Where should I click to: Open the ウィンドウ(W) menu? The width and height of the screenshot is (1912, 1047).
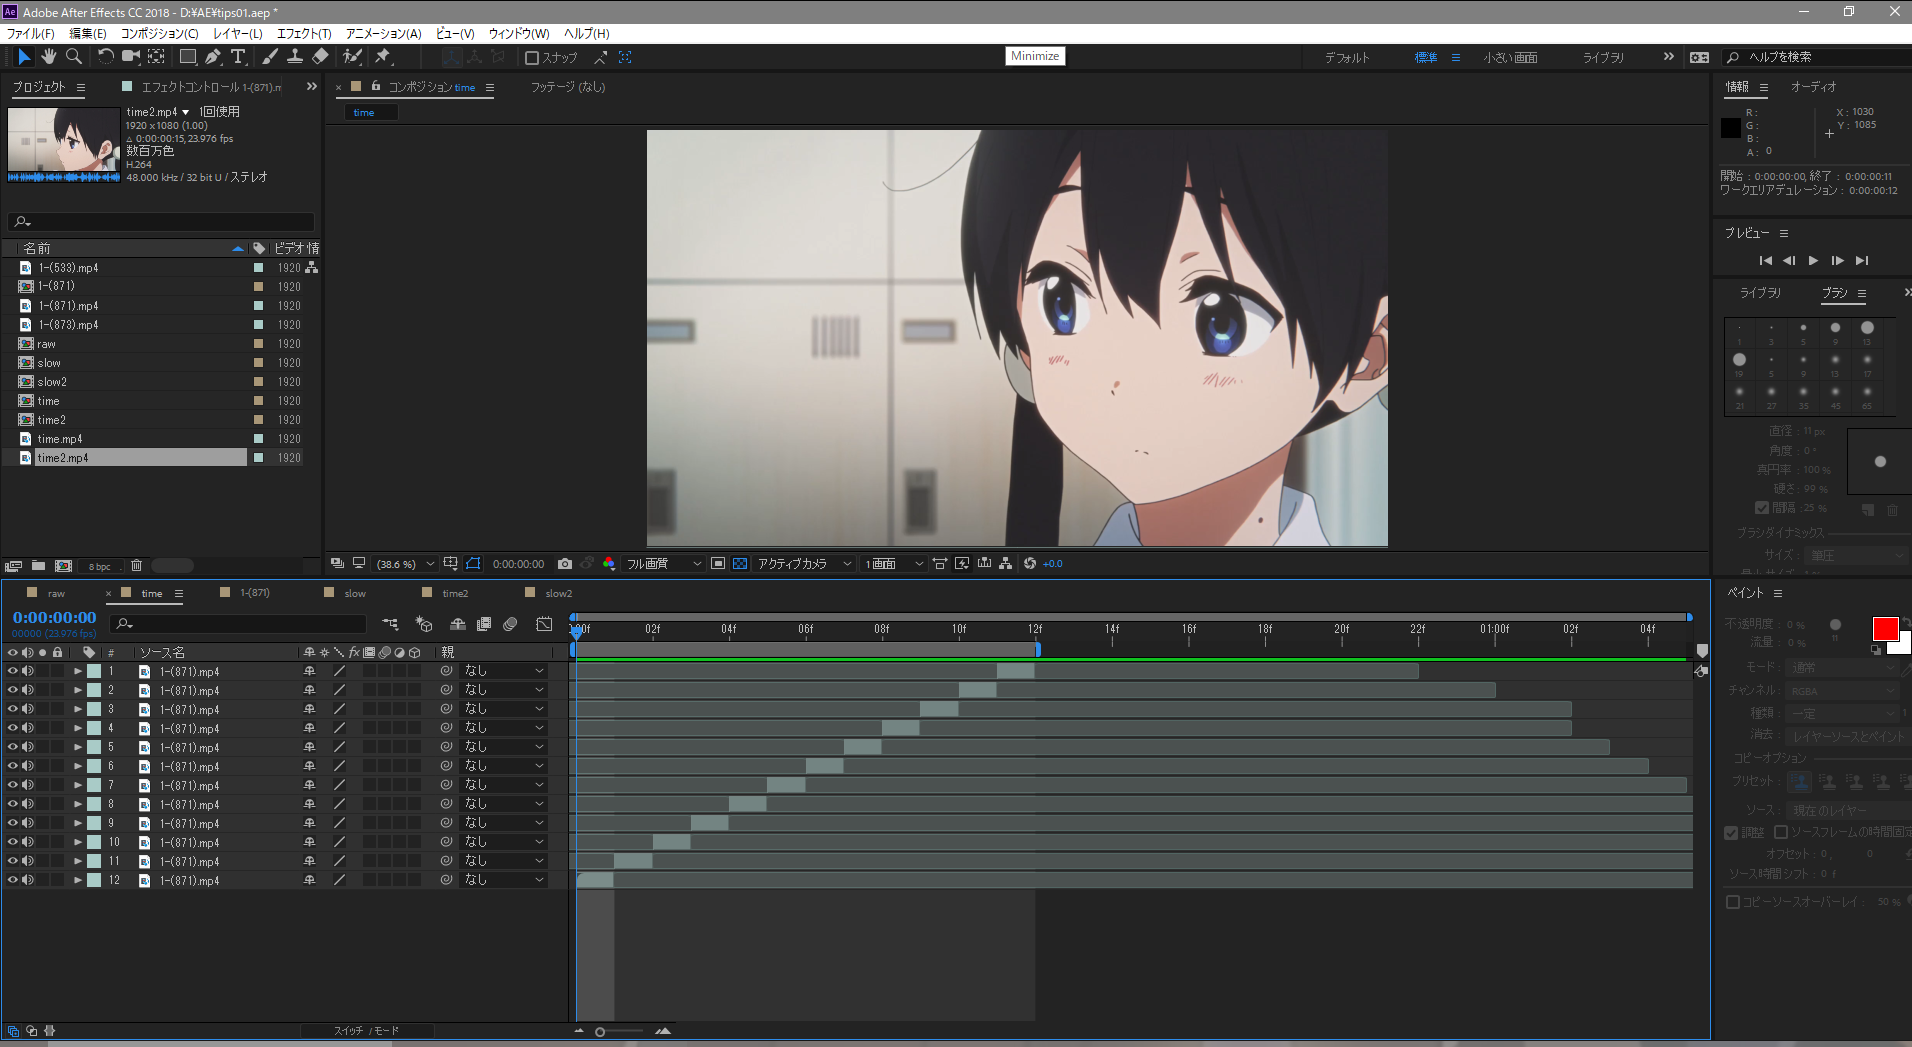519,33
